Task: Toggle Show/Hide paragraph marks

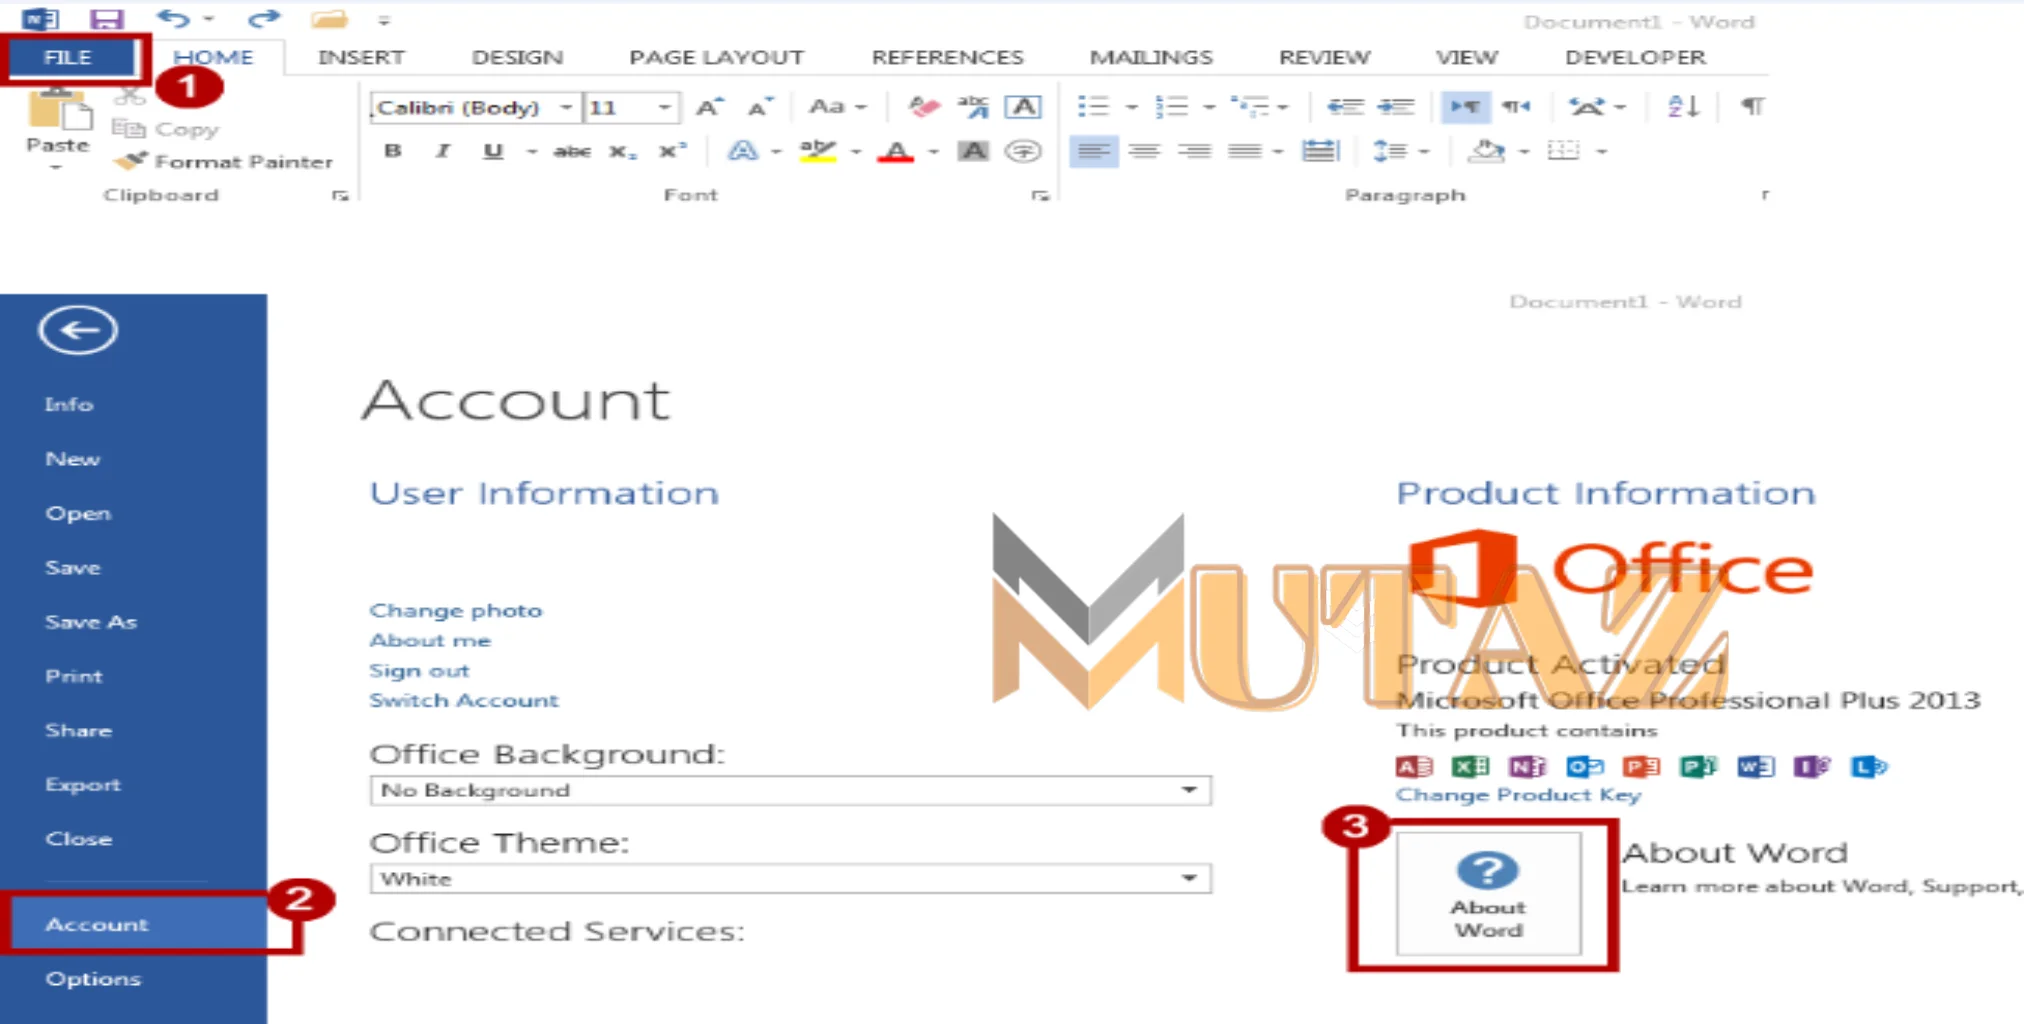Action: (1752, 106)
